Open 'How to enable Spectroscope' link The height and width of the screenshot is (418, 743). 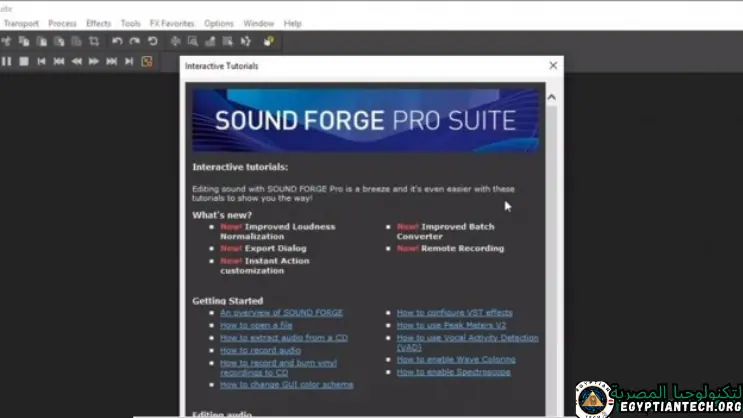tap(453, 373)
